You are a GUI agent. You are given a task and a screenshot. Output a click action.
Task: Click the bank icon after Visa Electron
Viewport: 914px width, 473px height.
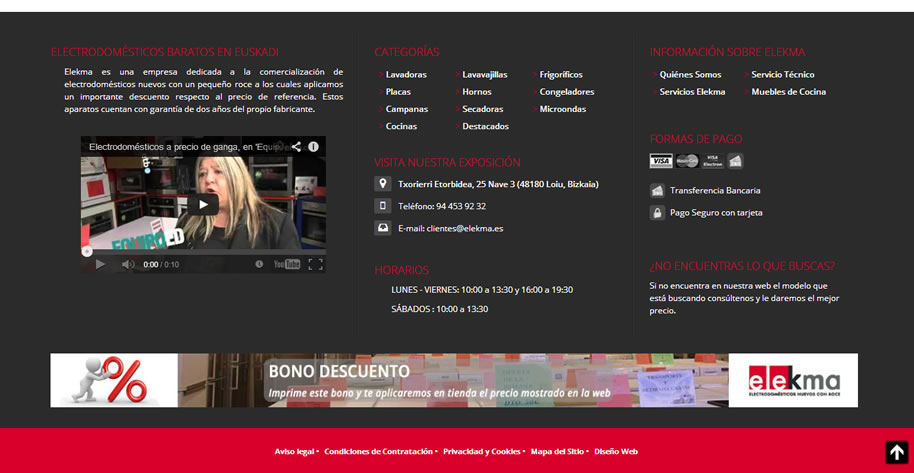tap(735, 161)
